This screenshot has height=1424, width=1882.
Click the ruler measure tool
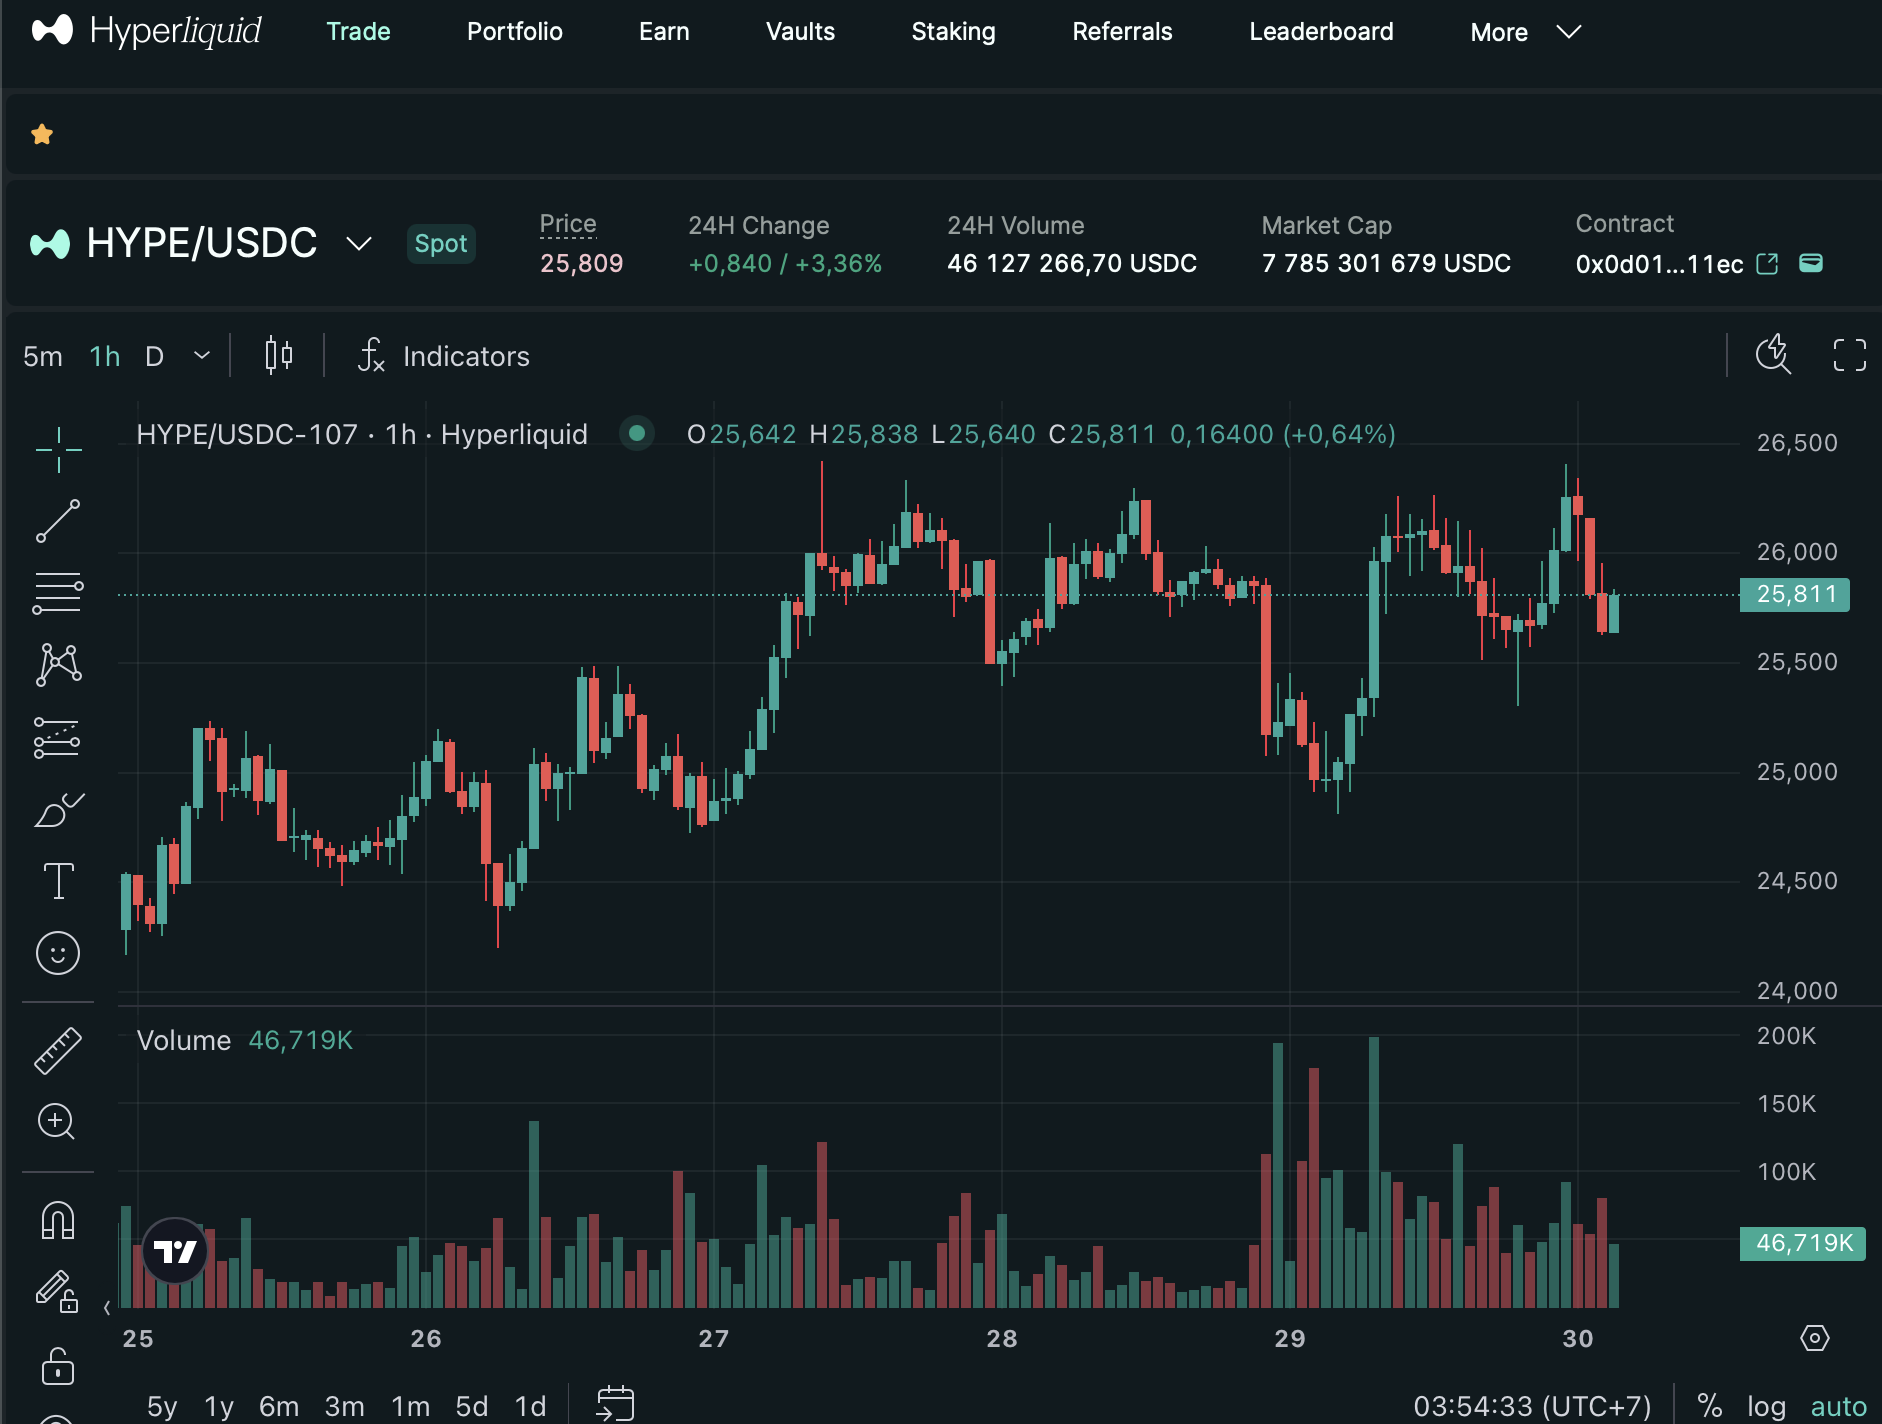pos(58,1051)
